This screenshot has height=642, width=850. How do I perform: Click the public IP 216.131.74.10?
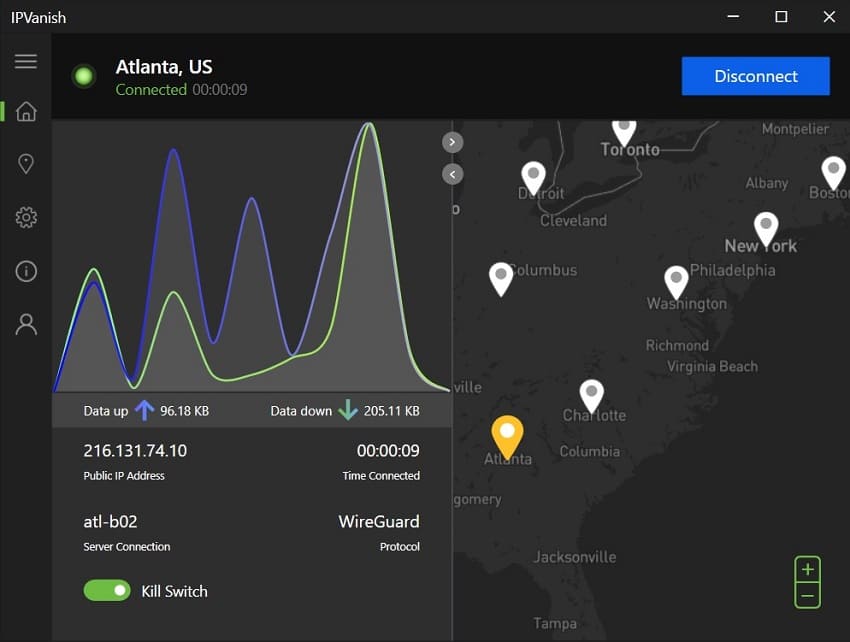[135, 451]
